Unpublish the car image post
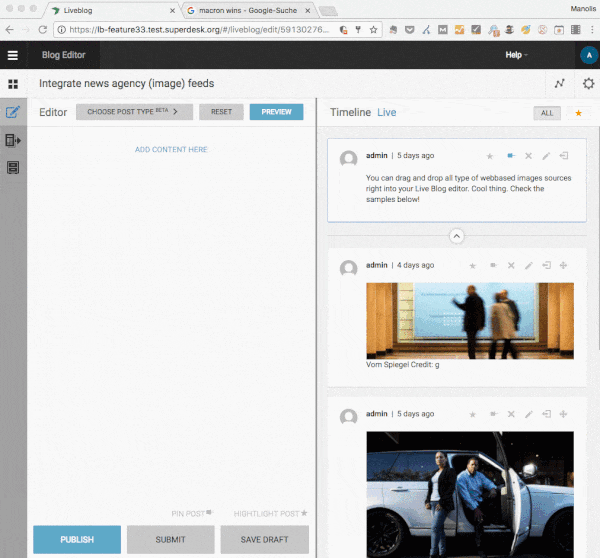The height and width of the screenshot is (558, 600). coord(546,414)
